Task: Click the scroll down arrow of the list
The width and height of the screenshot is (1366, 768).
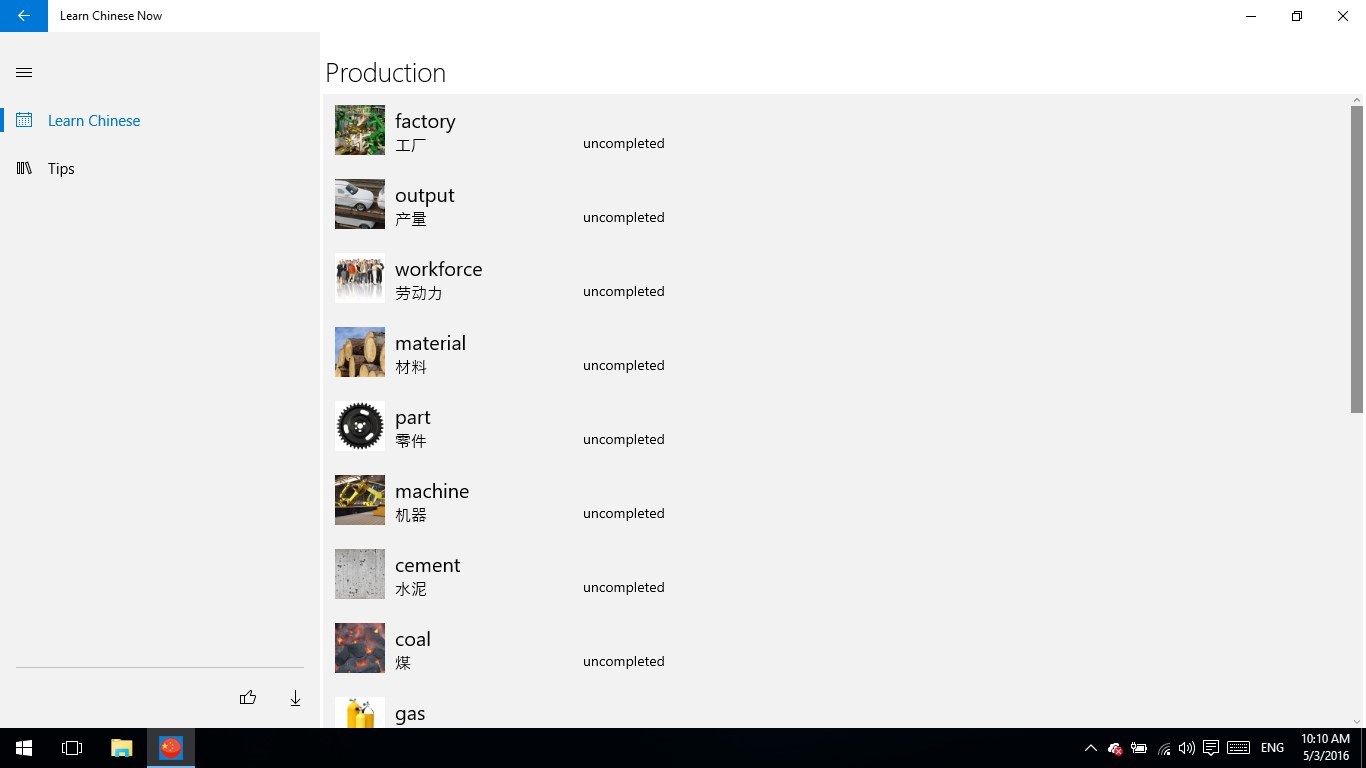Action: pyautogui.click(x=1357, y=721)
